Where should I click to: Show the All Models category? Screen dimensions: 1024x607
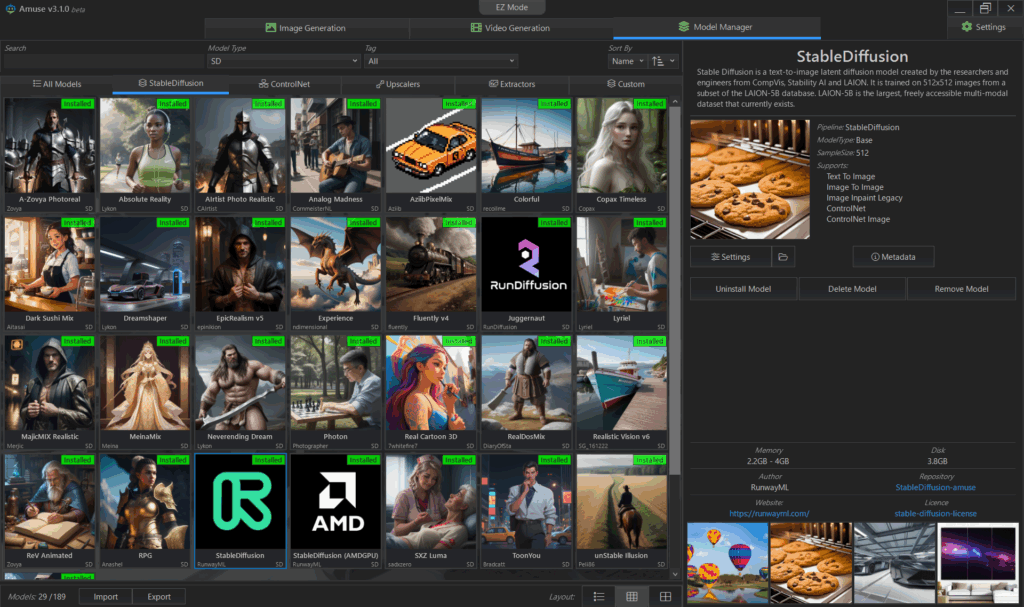click(x=57, y=84)
